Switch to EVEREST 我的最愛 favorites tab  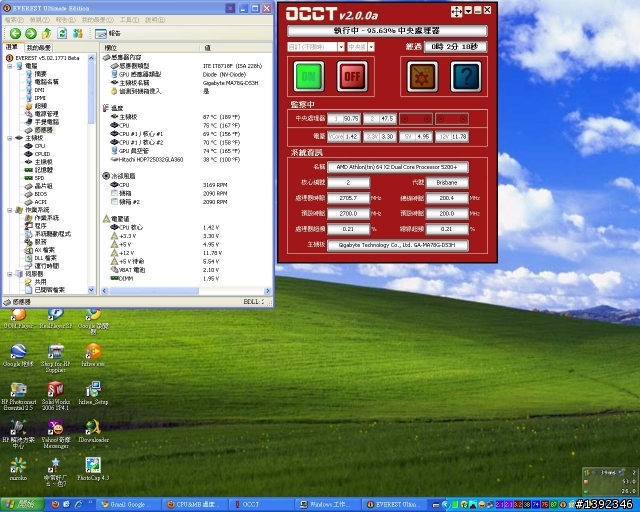[x=38, y=48]
